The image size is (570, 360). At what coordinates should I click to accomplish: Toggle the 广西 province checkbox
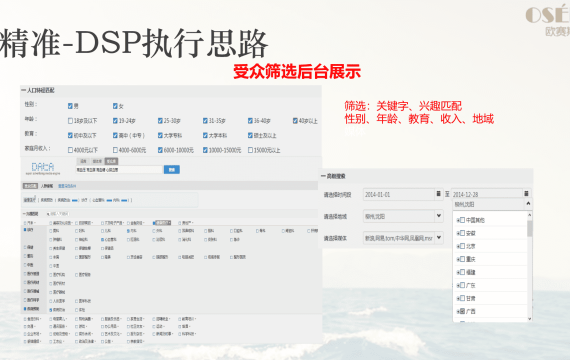tap(462, 311)
